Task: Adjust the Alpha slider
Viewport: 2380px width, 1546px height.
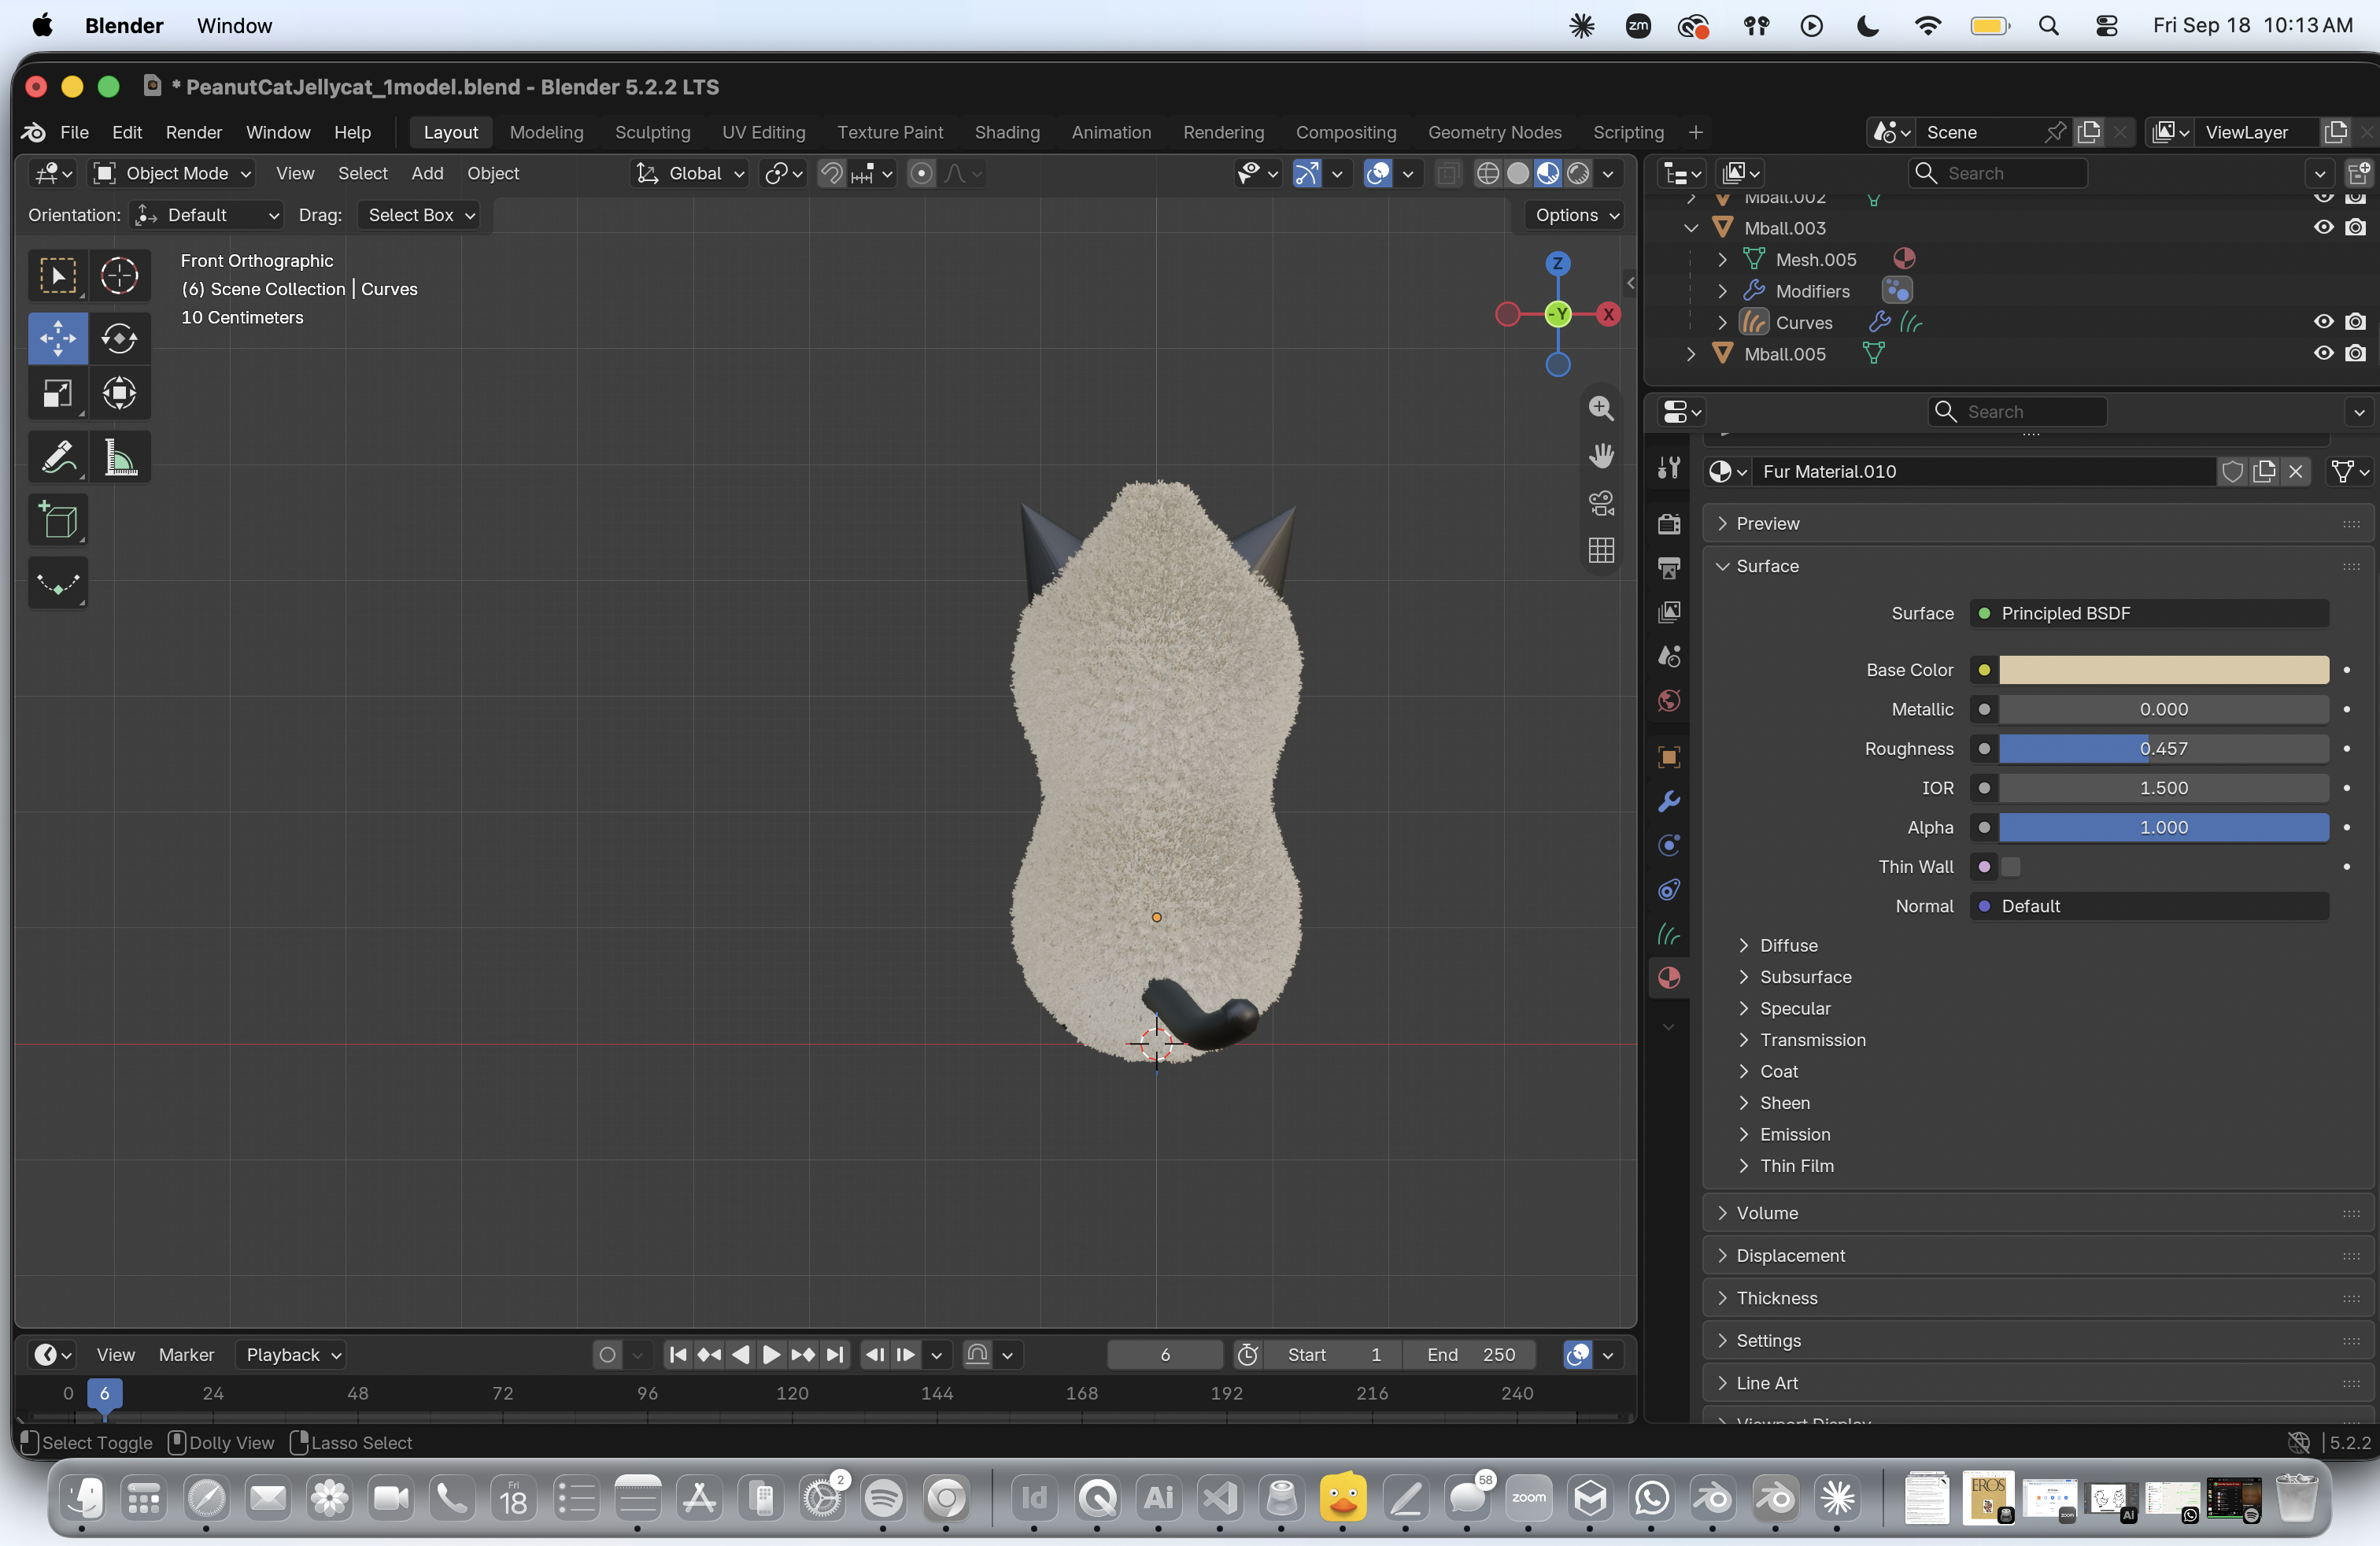Action: (x=2164, y=828)
